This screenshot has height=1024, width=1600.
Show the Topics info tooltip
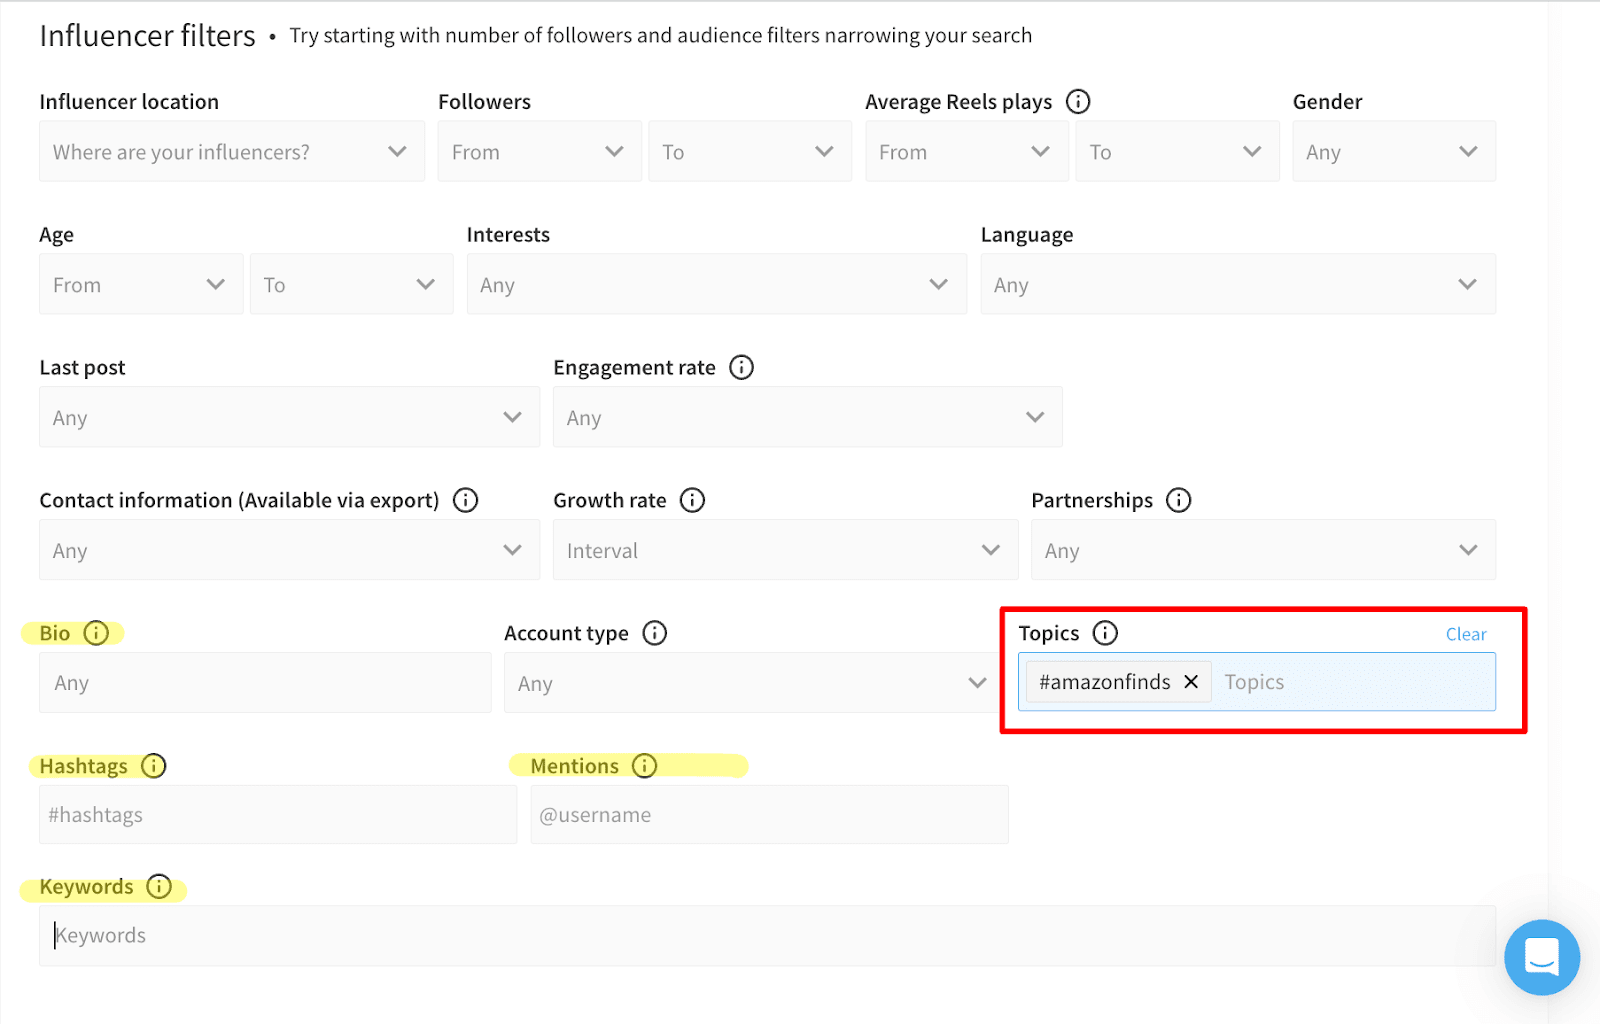pos(1105,633)
